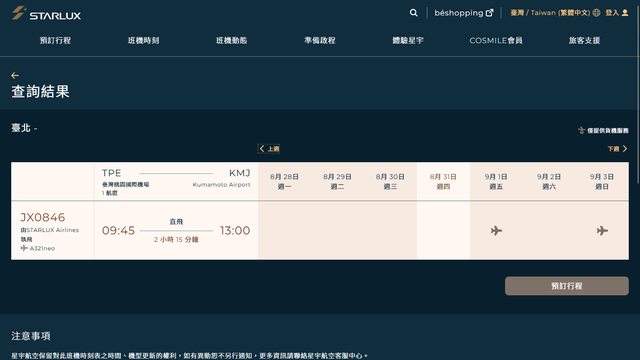Open the COSMILE會員 navigation menu
Viewport: 640px width, 360px height.
(x=496, y=40)
